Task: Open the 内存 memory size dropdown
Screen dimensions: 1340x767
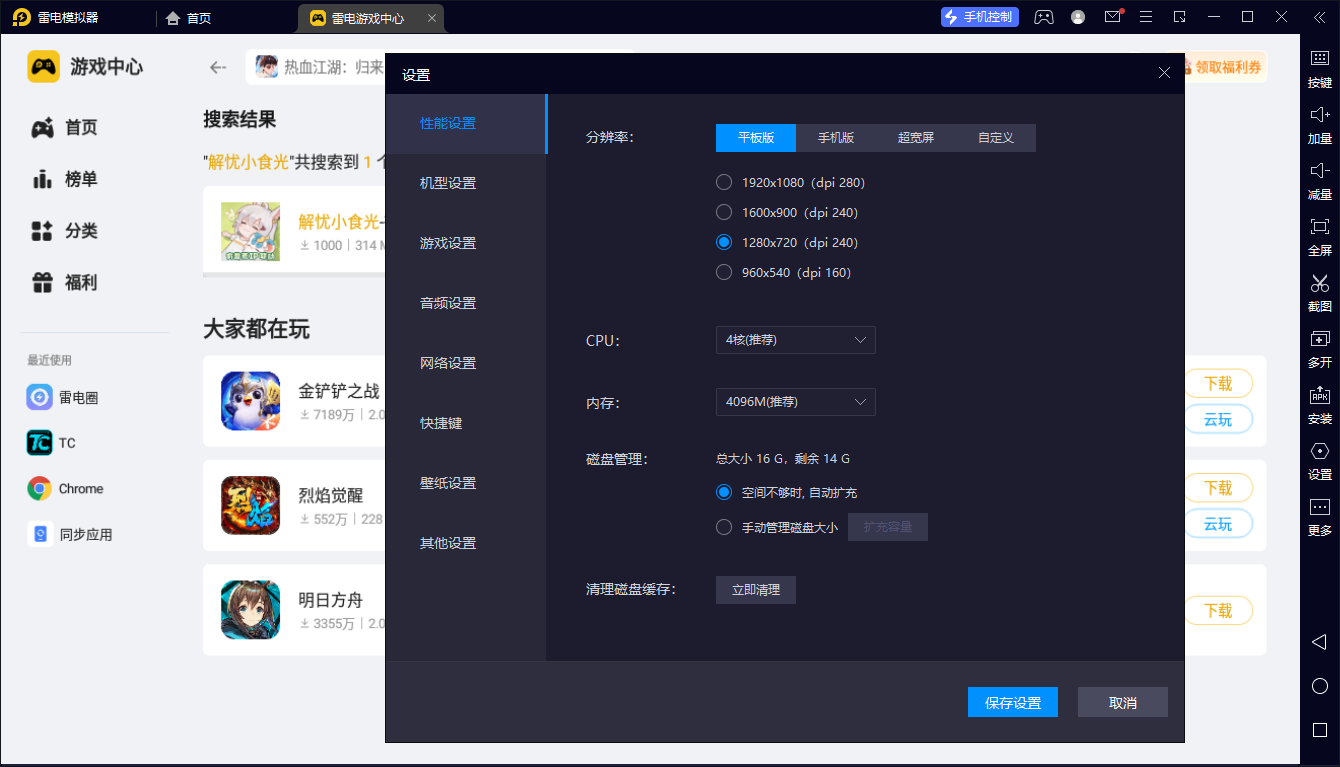Action: [x=795, y=402]
